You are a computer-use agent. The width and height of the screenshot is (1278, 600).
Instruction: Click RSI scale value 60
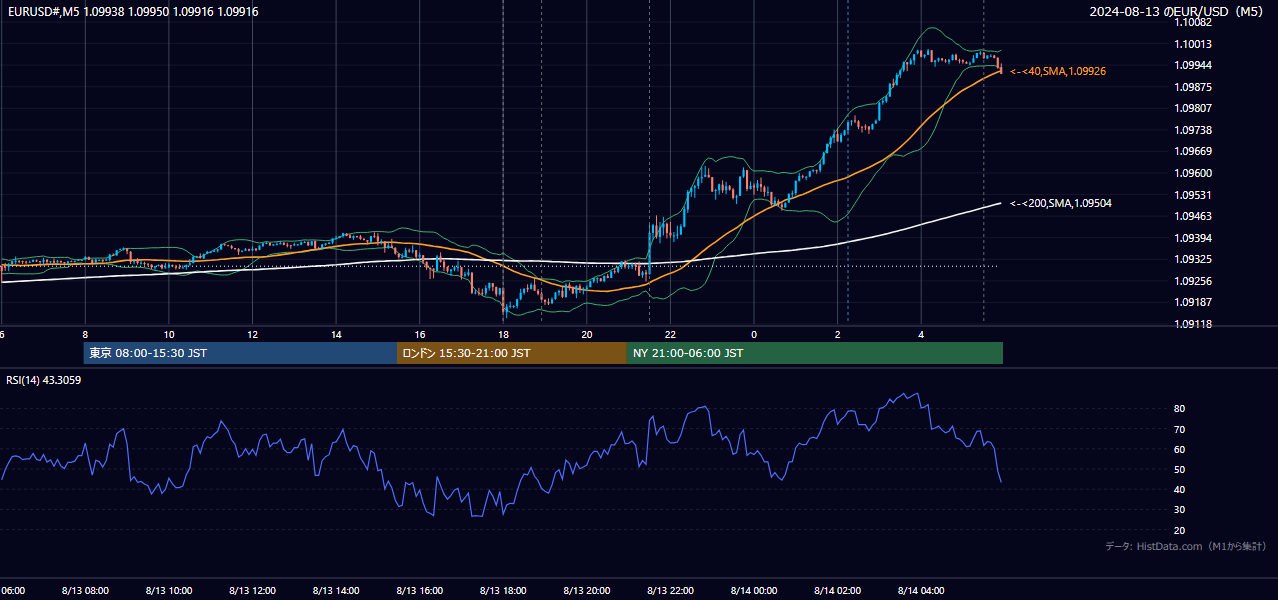pyautogui.click(x=1180, y=450)
